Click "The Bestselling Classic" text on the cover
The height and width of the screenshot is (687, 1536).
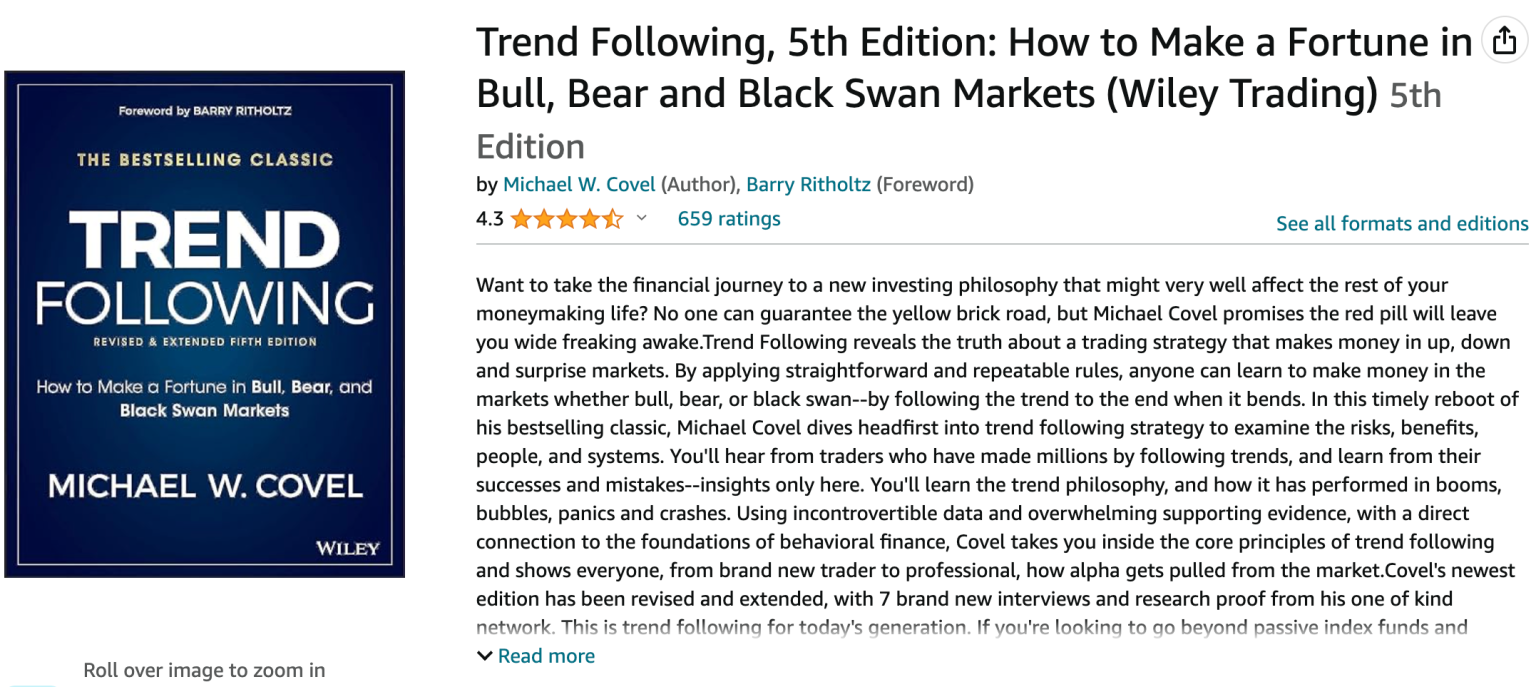[x=205, y=159]
